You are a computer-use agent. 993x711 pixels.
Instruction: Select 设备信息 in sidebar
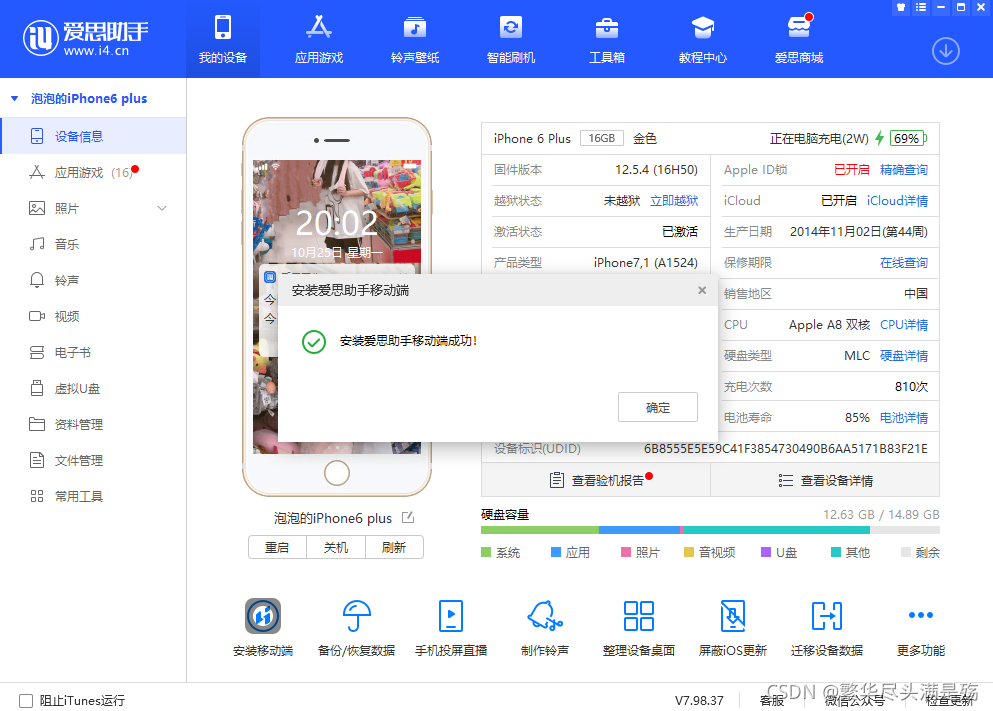[x=93, y=136]
